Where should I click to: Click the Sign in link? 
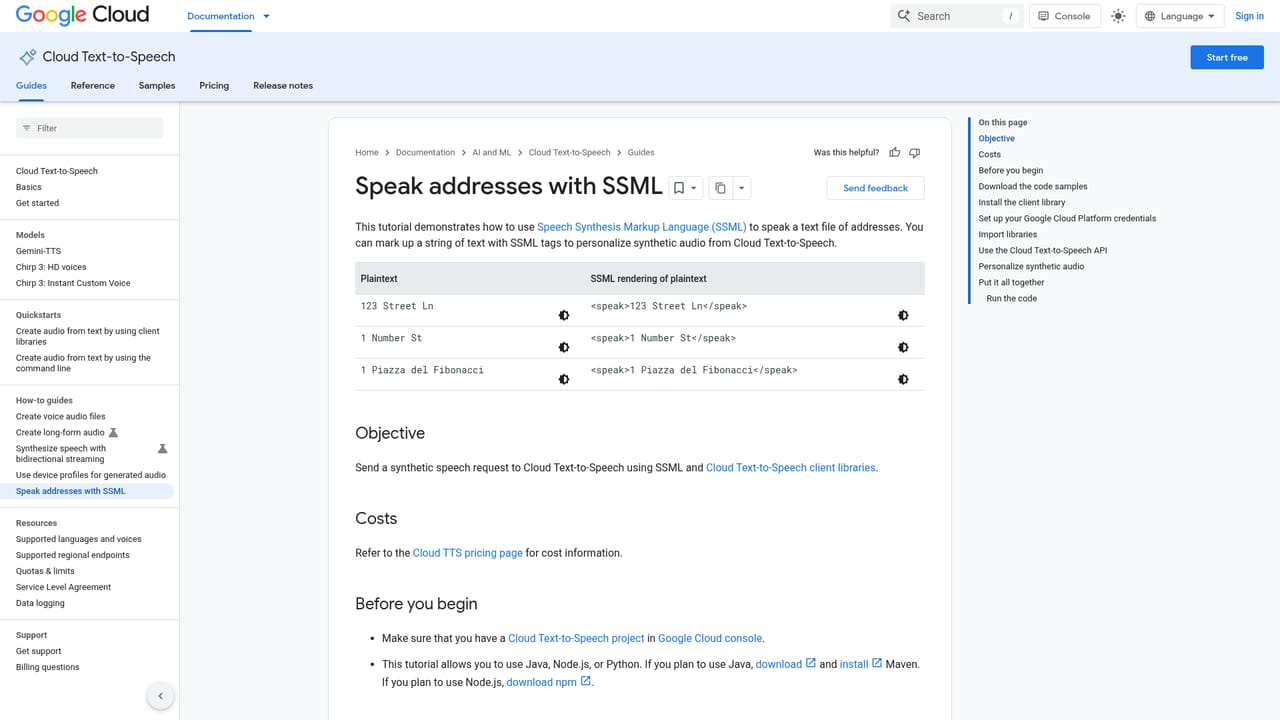(1250, 16)
